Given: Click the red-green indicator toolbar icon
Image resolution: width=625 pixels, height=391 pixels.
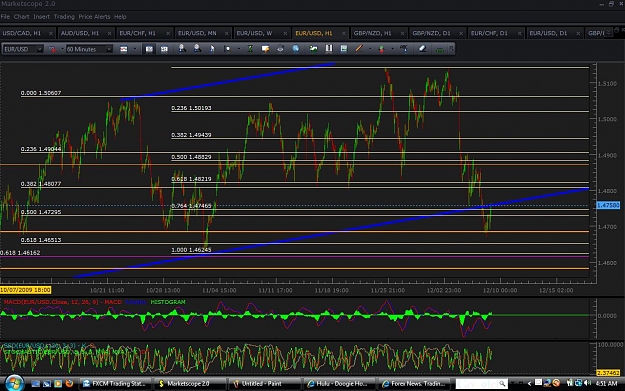Looking at the screenshot, I should coord(381,49).
